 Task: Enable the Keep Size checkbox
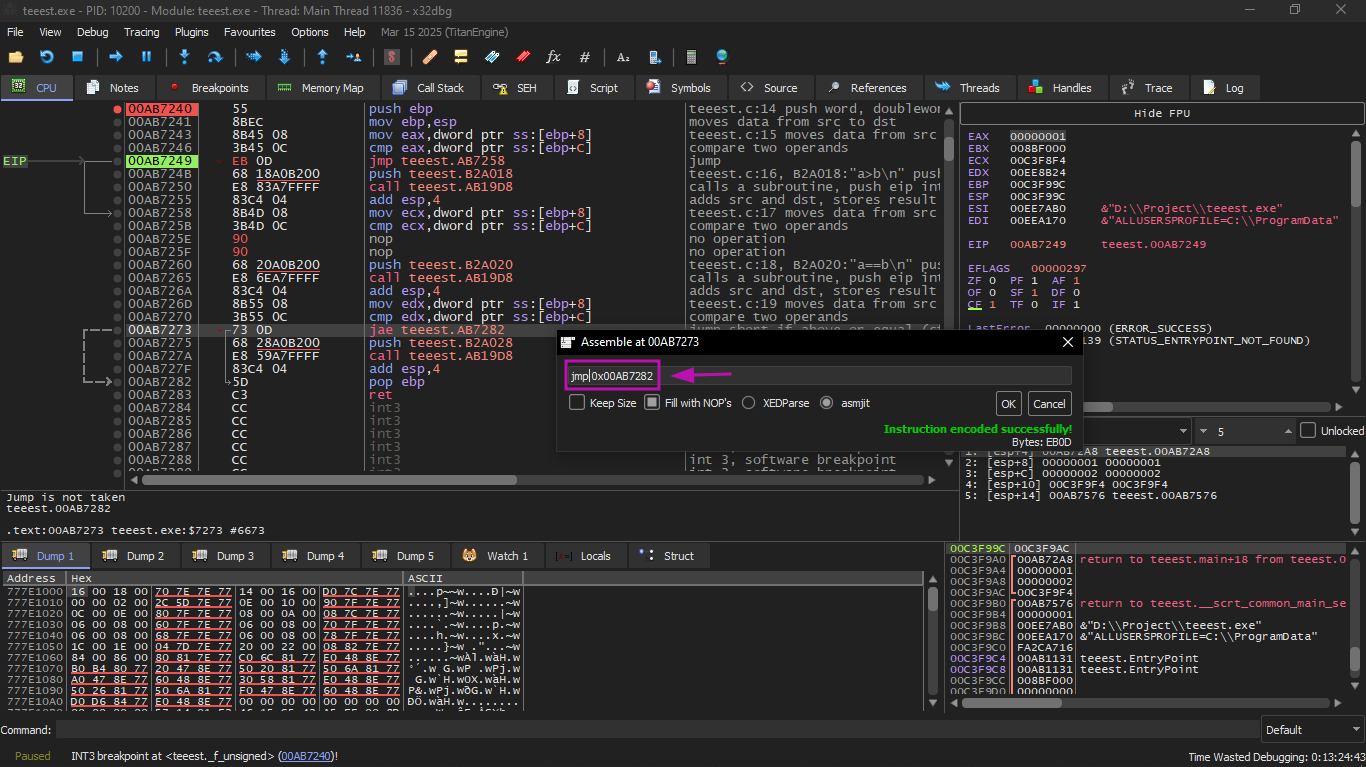point(577,403)
